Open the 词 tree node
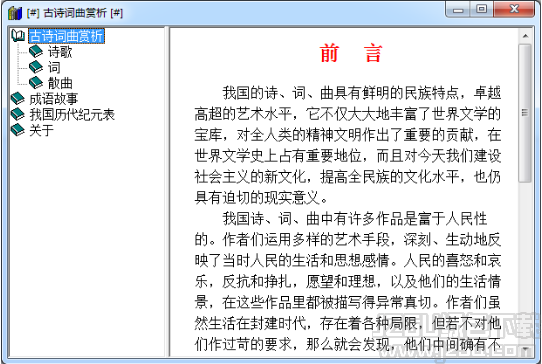Image resolution: width=542 pixels, height=364 pixels. point(54,67)
